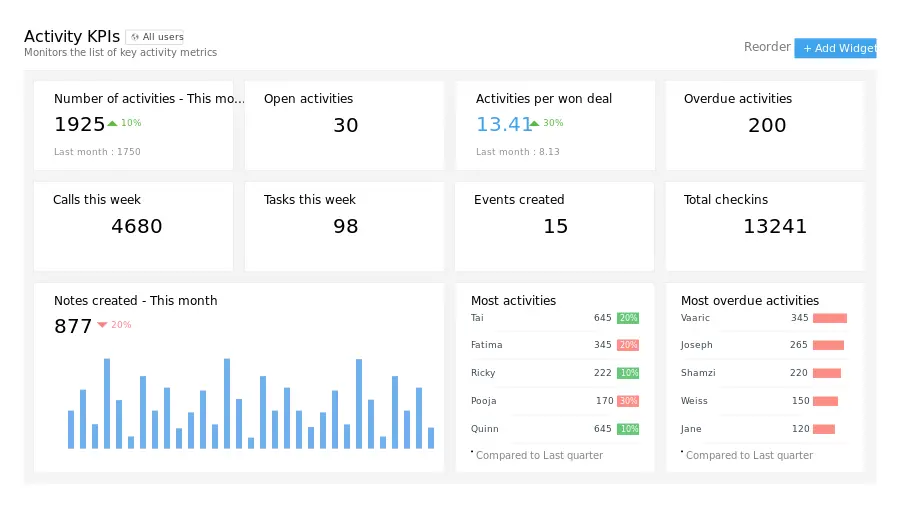Click Pooja in Most activities
The image size is (900, 510).
[x=483, y=401]
